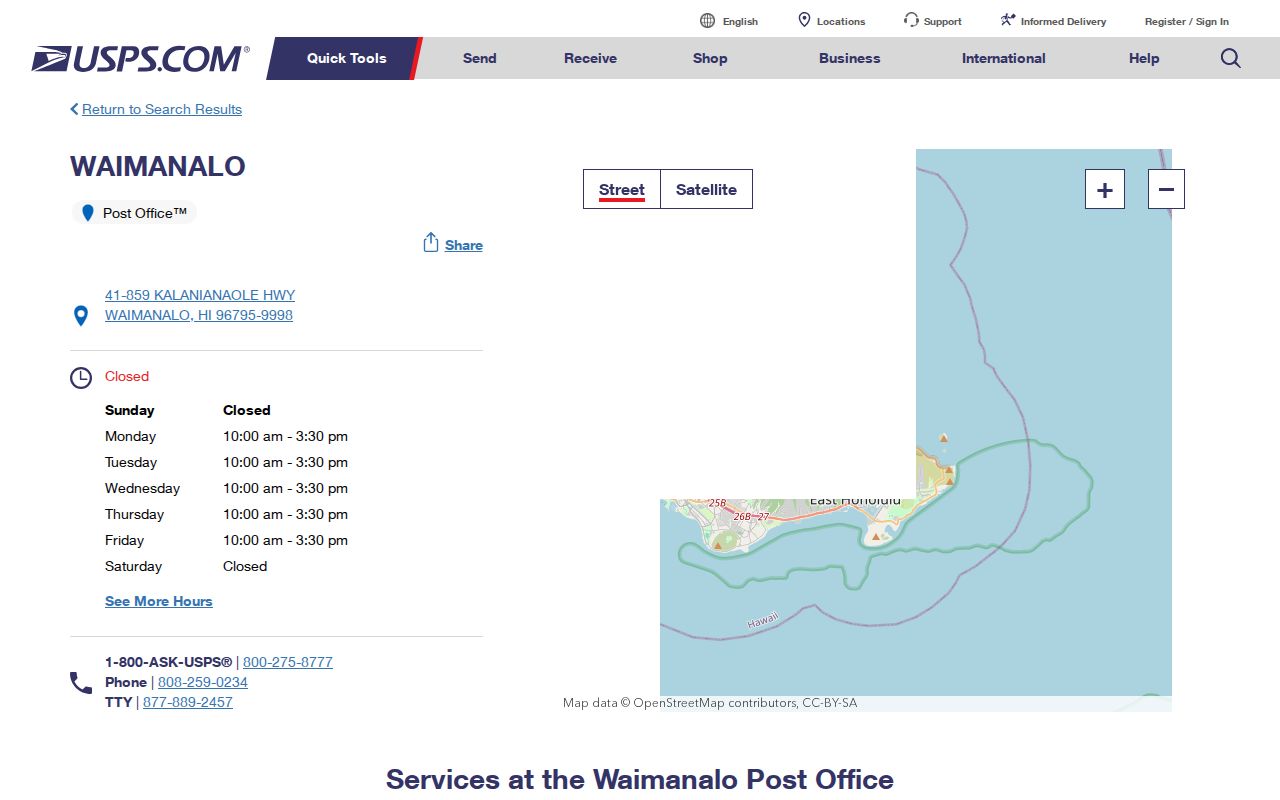Click the 800-275-8777 number link

coord(288,662)
